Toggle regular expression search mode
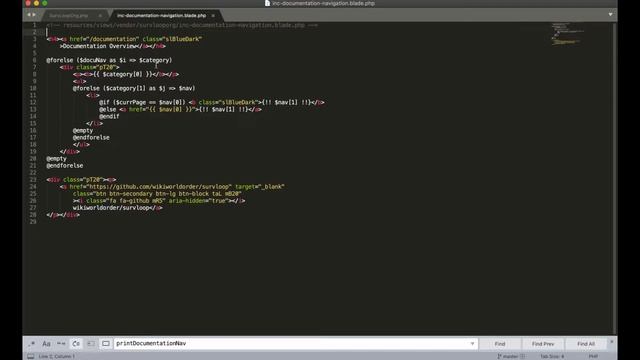The width and height of the screenshot is (640, 360). coord(32,344)
